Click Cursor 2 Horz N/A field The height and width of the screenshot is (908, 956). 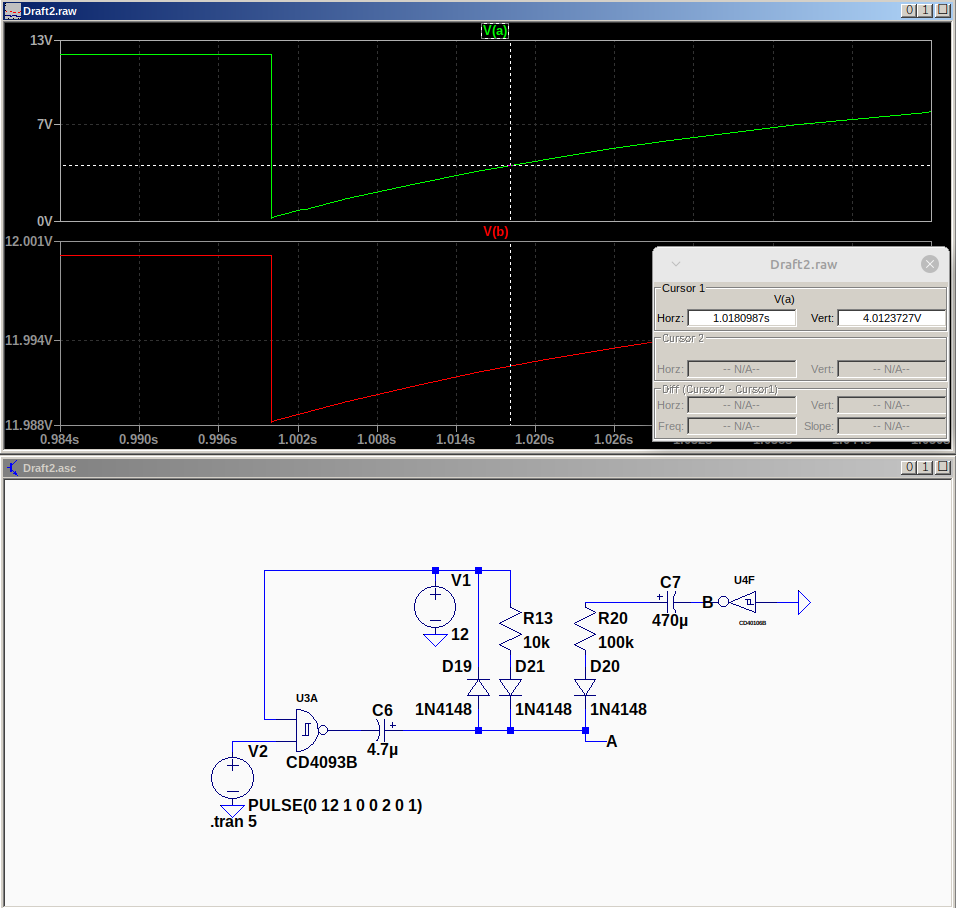coord(741,369)
